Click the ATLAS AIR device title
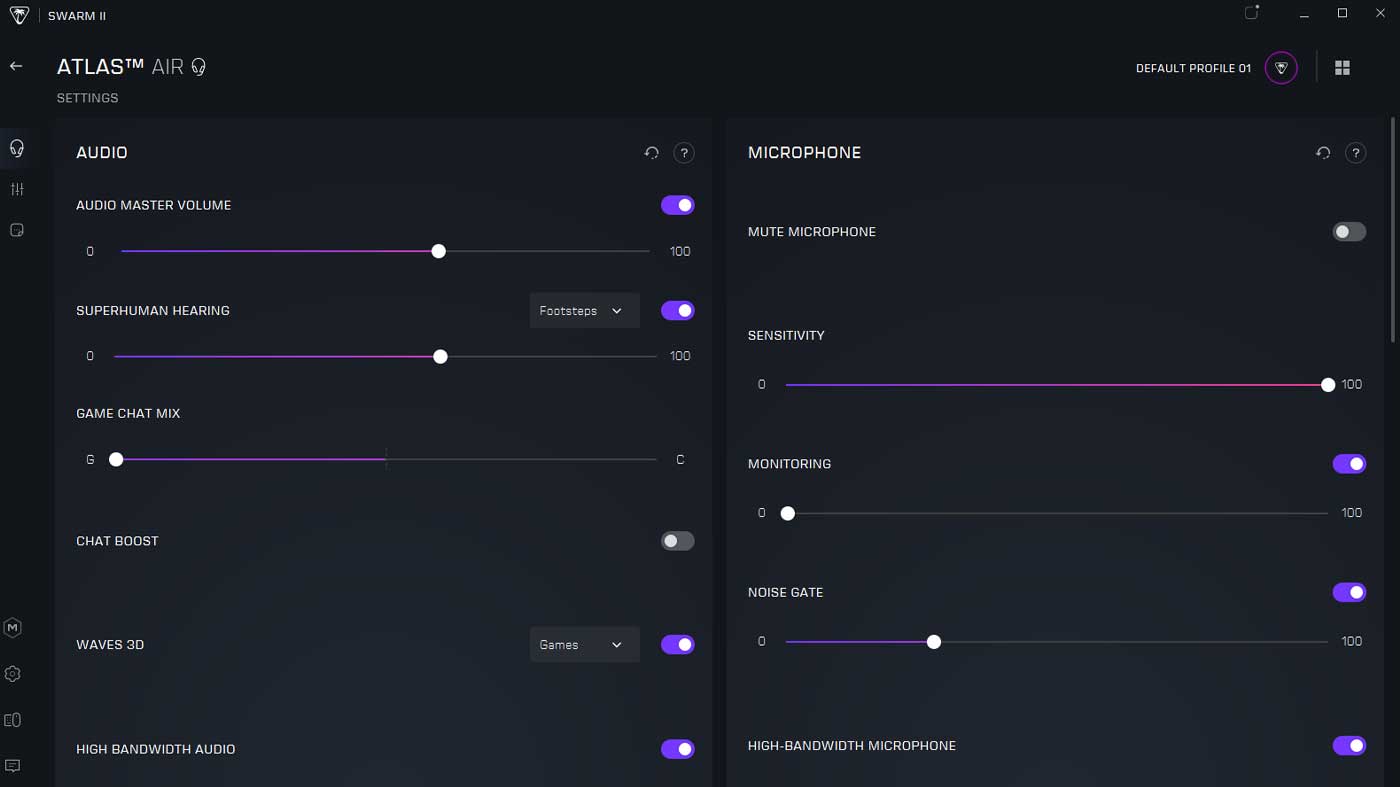The height and width of the screenshot is (787, 1400). click(x=120, y=67)
